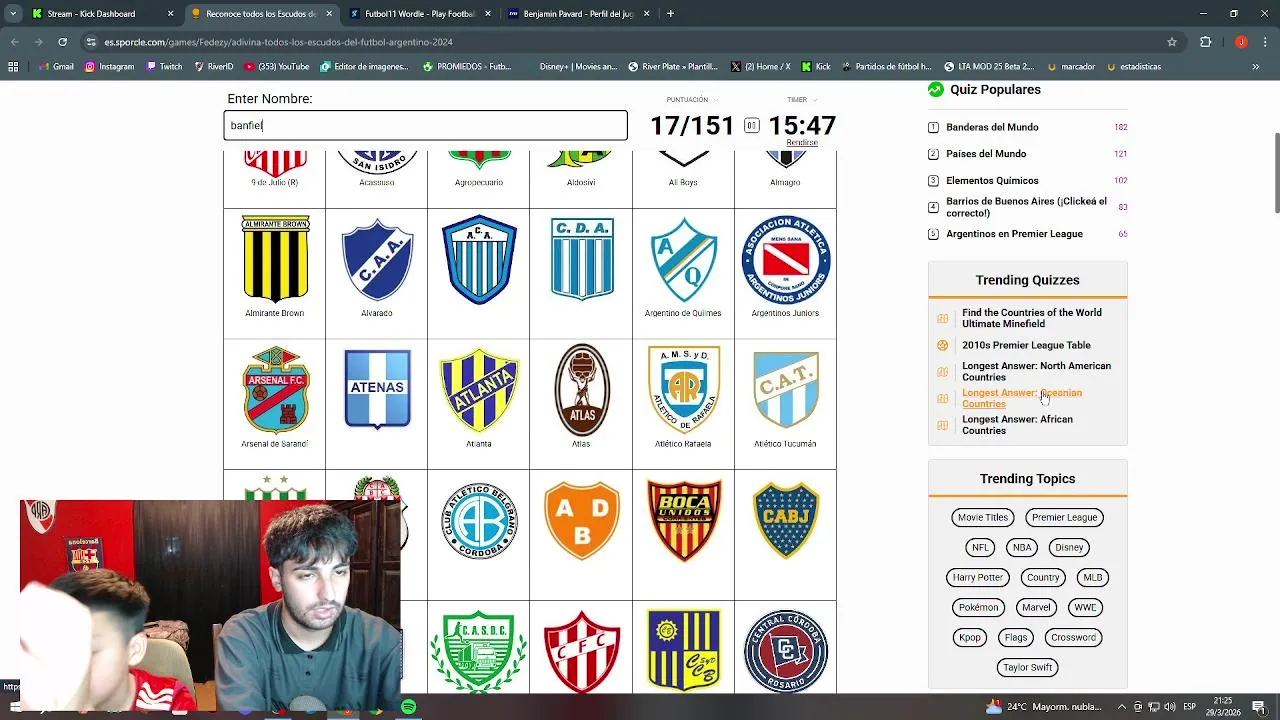The height and width of the screenshot is (720, 1280).
Task: Switch to the Futbol11 Wordle tab
Action: click(418, 14)
